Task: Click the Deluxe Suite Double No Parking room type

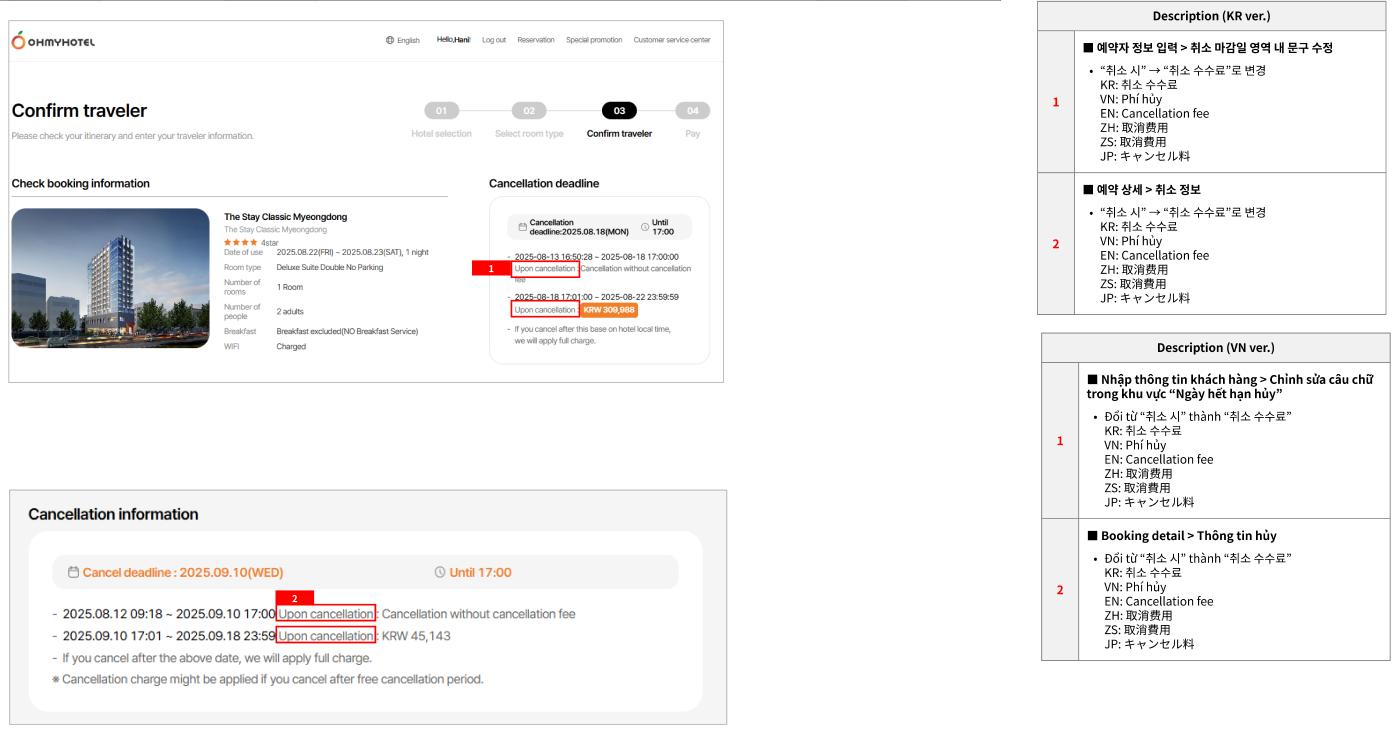Action: (330, 268)
